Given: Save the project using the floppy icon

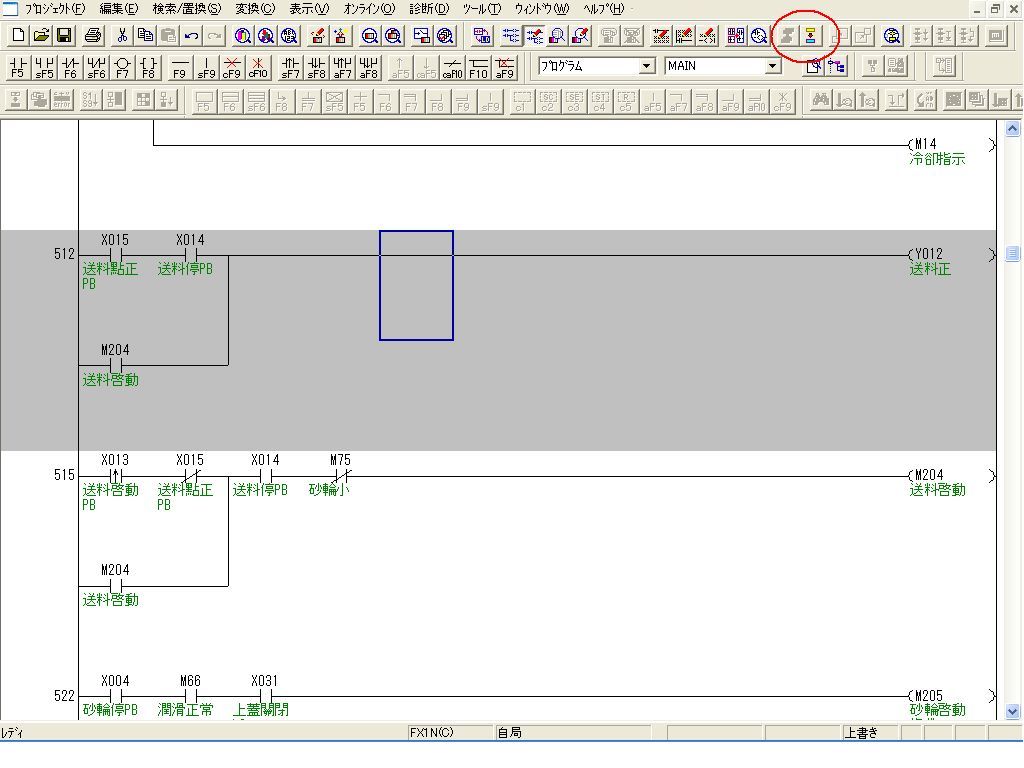Looking at the screenshot, I should (64, 36).
